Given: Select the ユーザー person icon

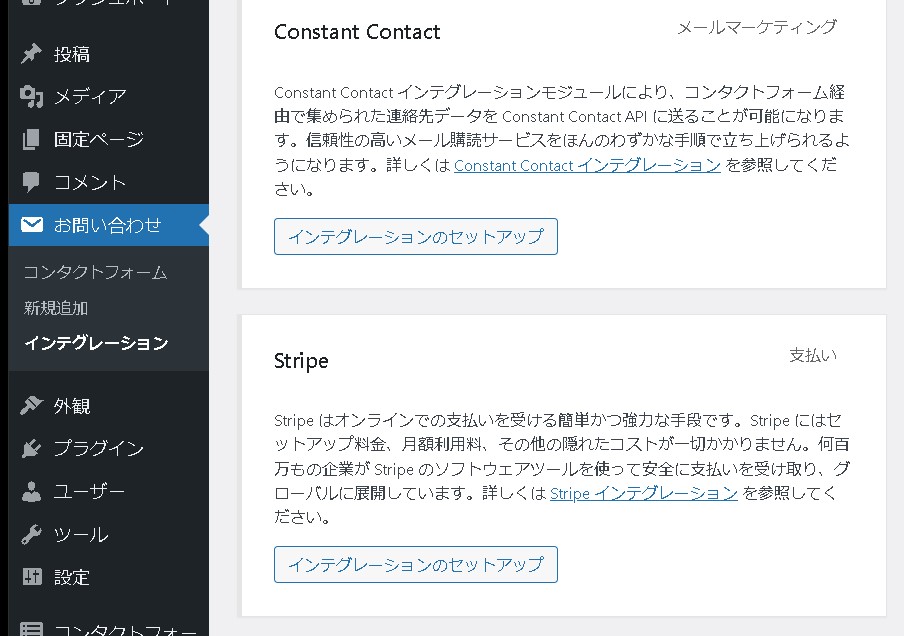Looking at the screenshot, I should (32, 491).
